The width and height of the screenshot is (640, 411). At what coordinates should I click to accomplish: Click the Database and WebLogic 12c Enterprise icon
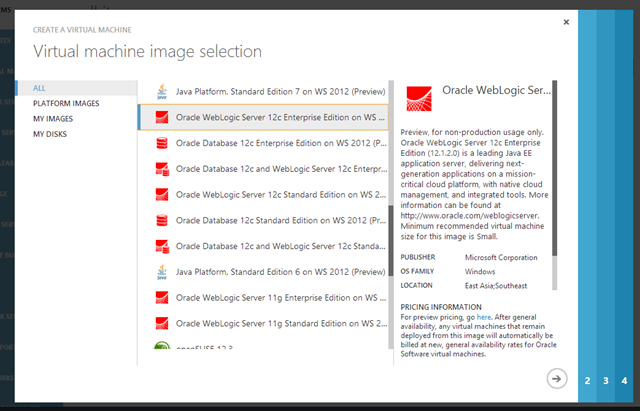click(162, 169)
